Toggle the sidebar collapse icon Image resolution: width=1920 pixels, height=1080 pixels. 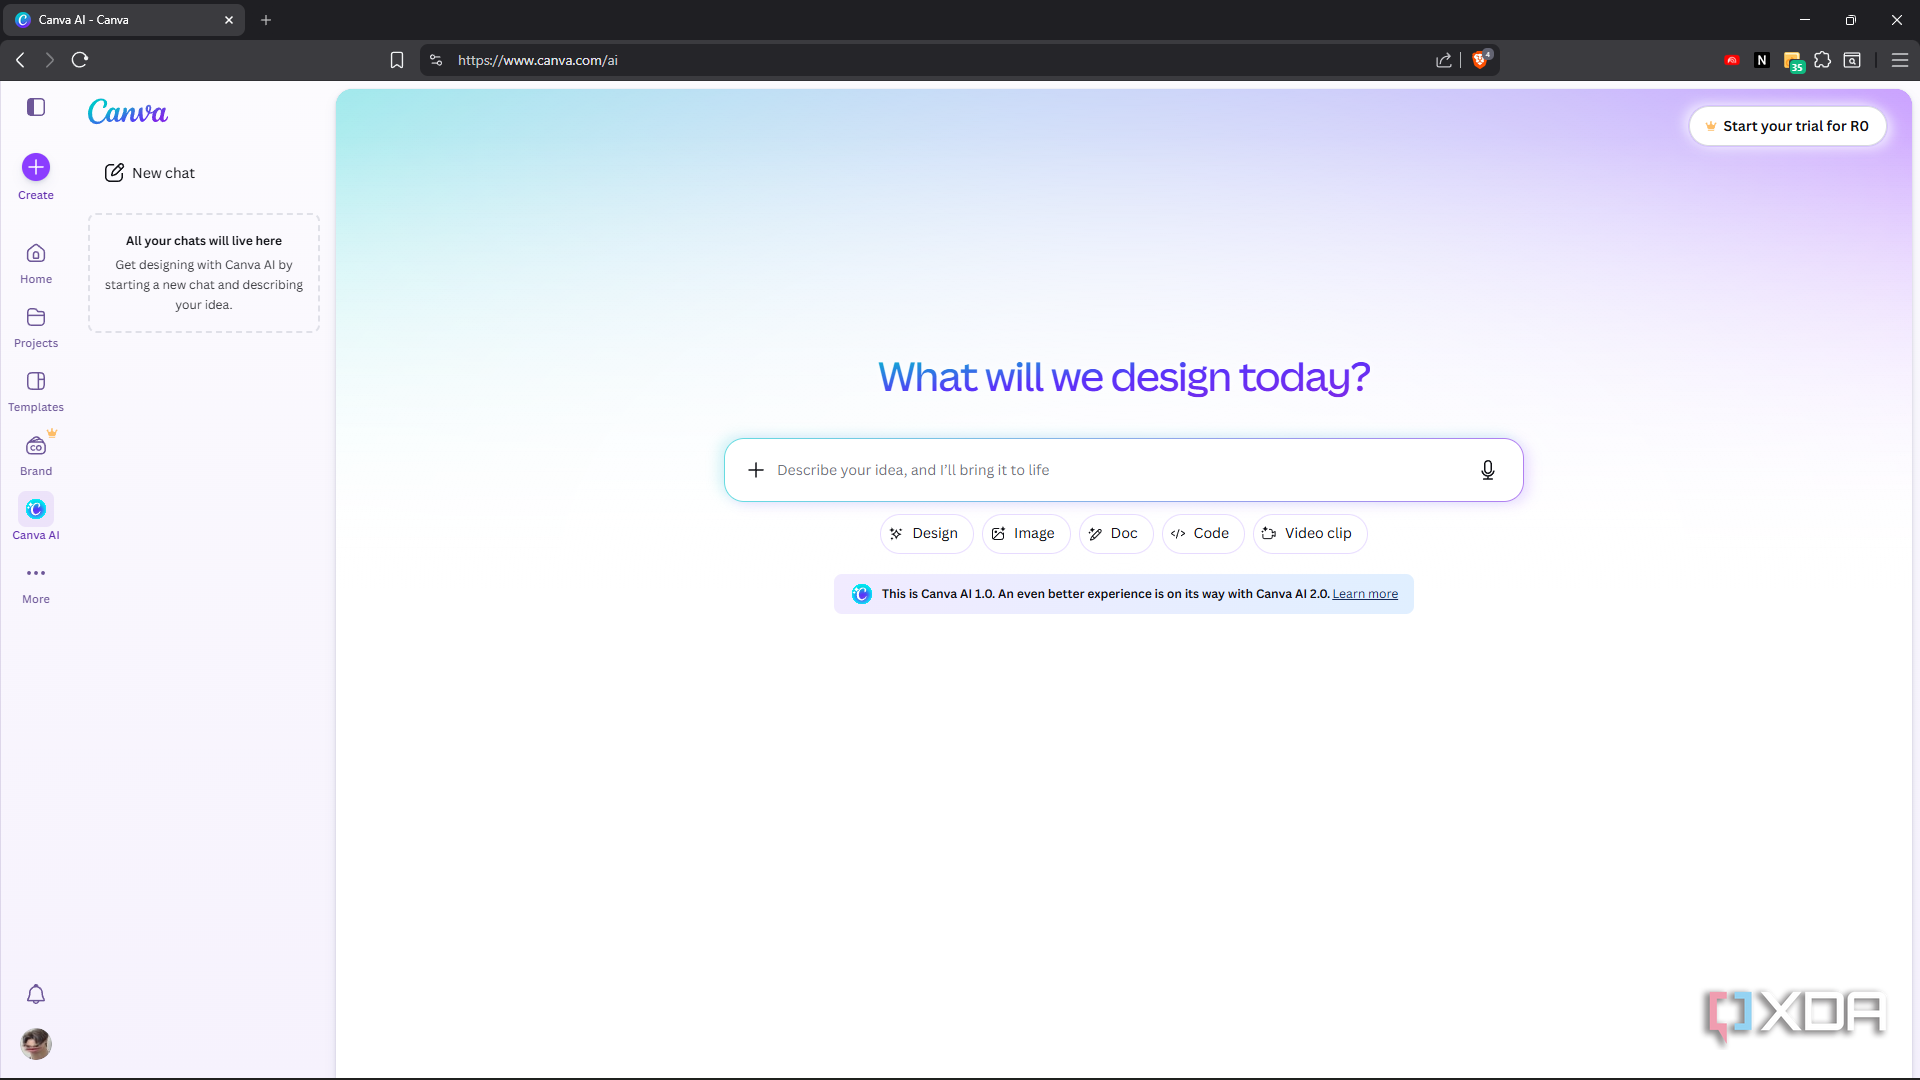tap(36, 107)
